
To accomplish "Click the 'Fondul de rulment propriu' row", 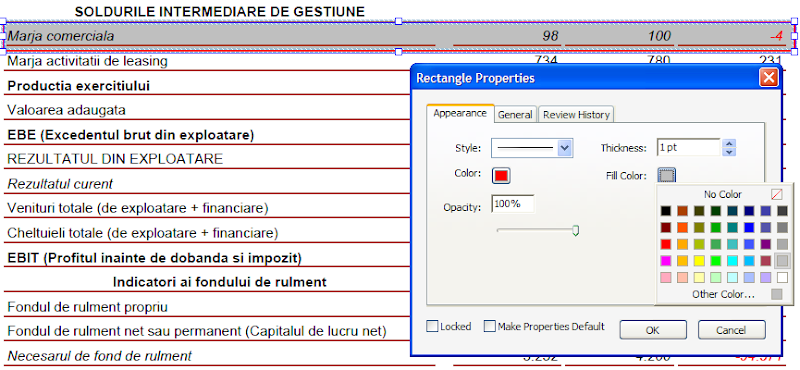I will point(88,307).
